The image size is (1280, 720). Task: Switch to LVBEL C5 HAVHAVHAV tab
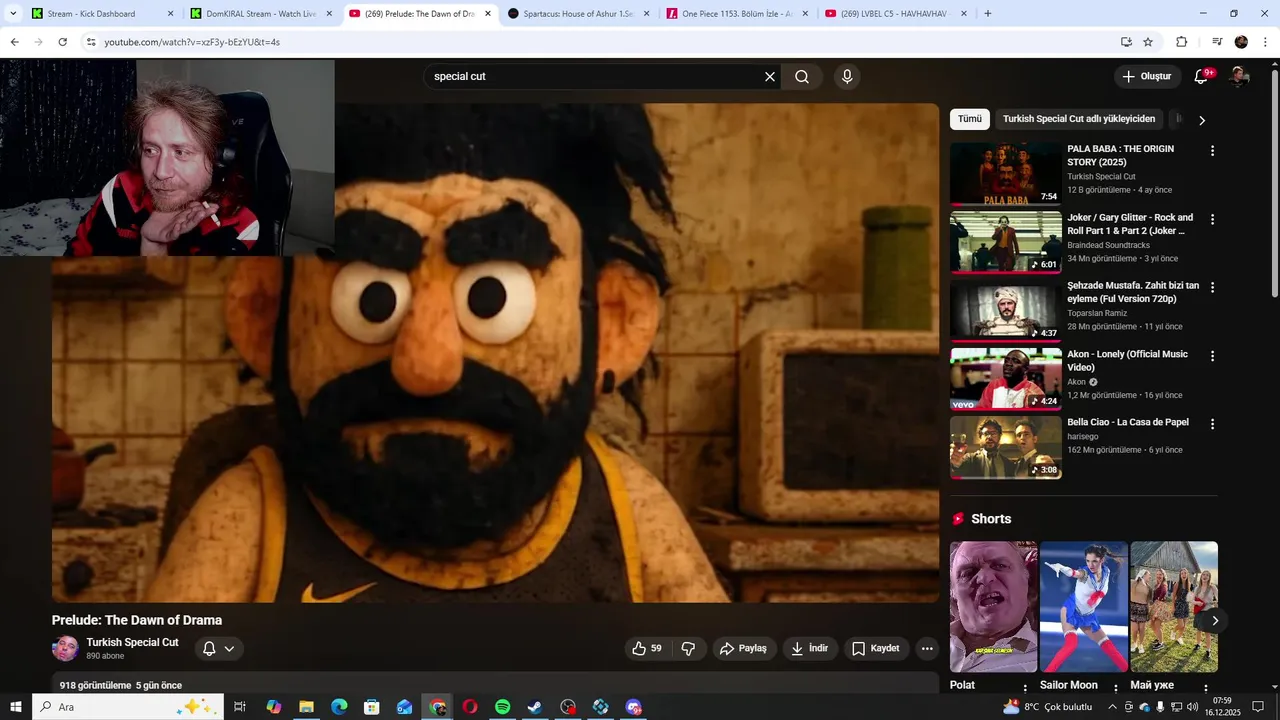[896, 14]
